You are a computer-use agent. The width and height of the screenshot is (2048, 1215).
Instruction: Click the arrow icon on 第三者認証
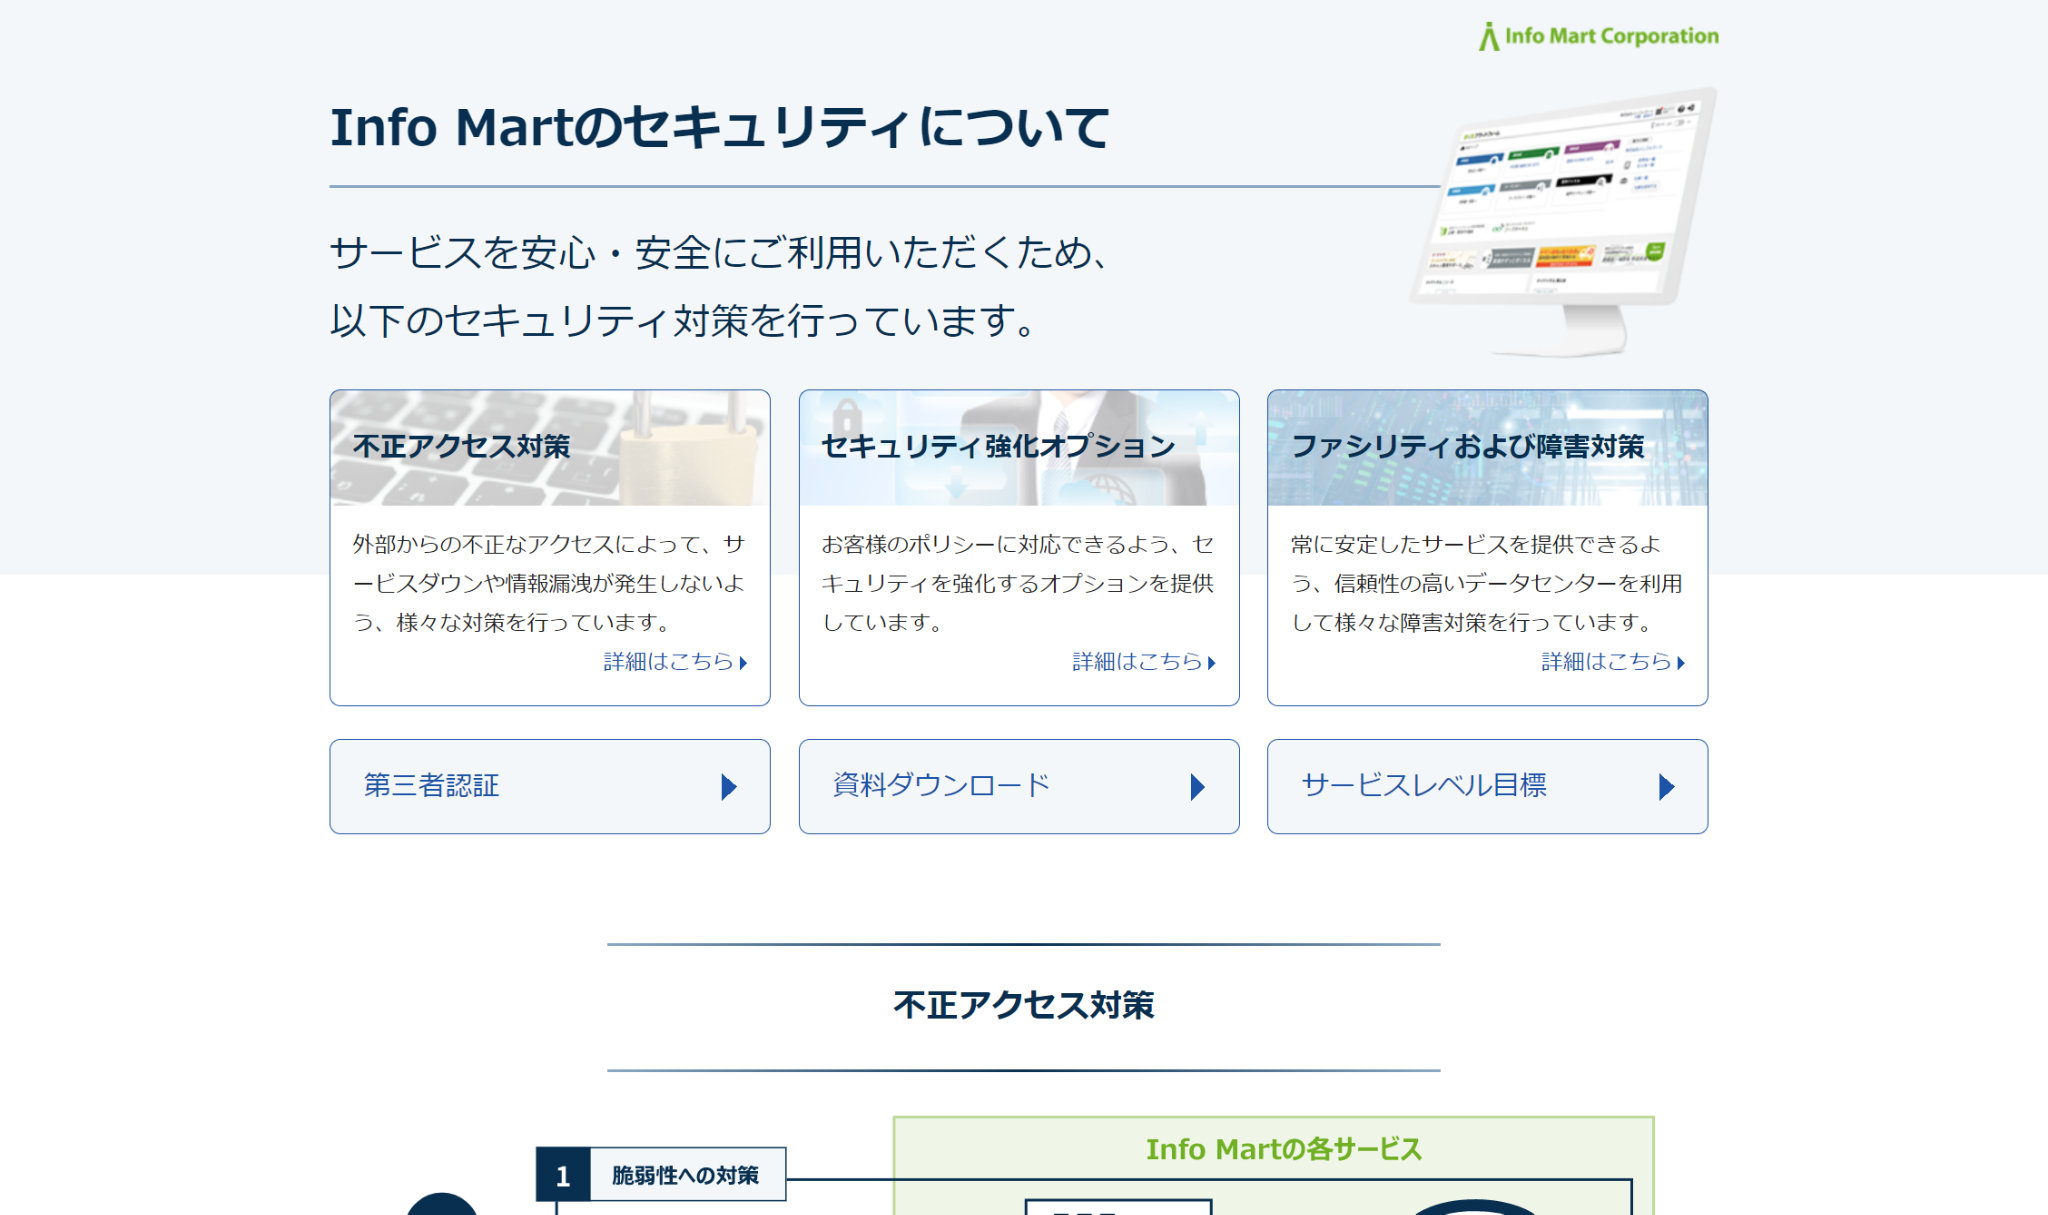(729, 787)
